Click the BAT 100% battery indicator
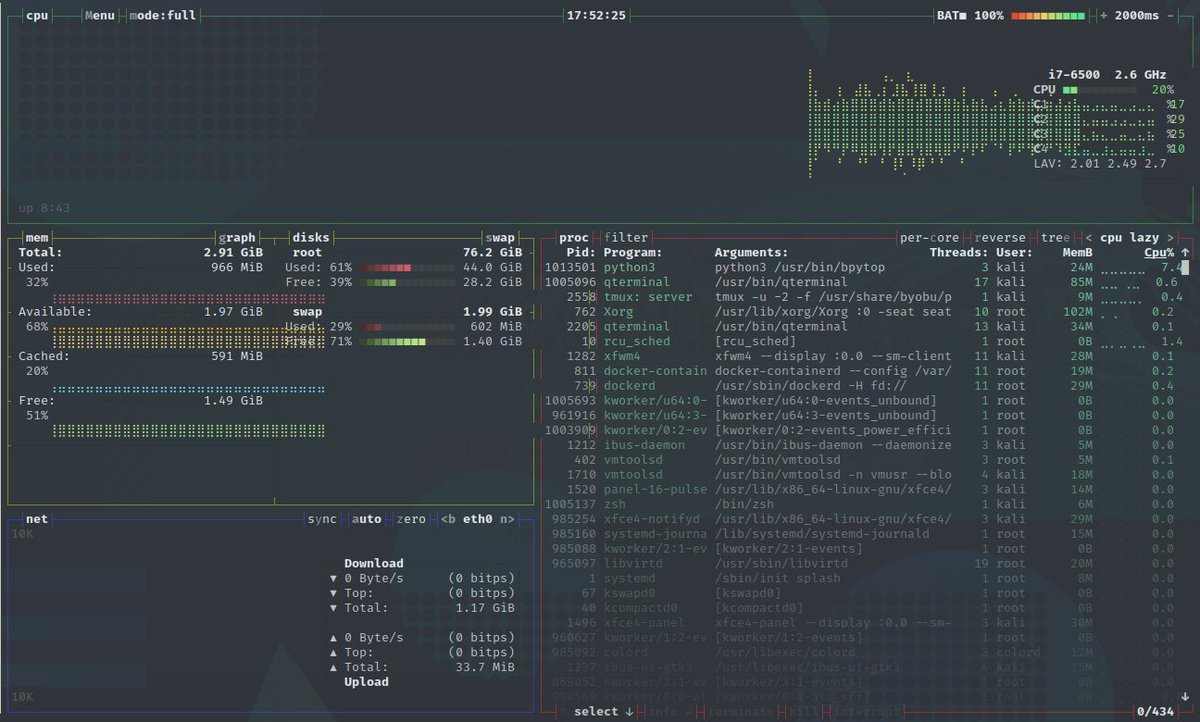This screenshot has width=1200, height=722. point(970,16)
